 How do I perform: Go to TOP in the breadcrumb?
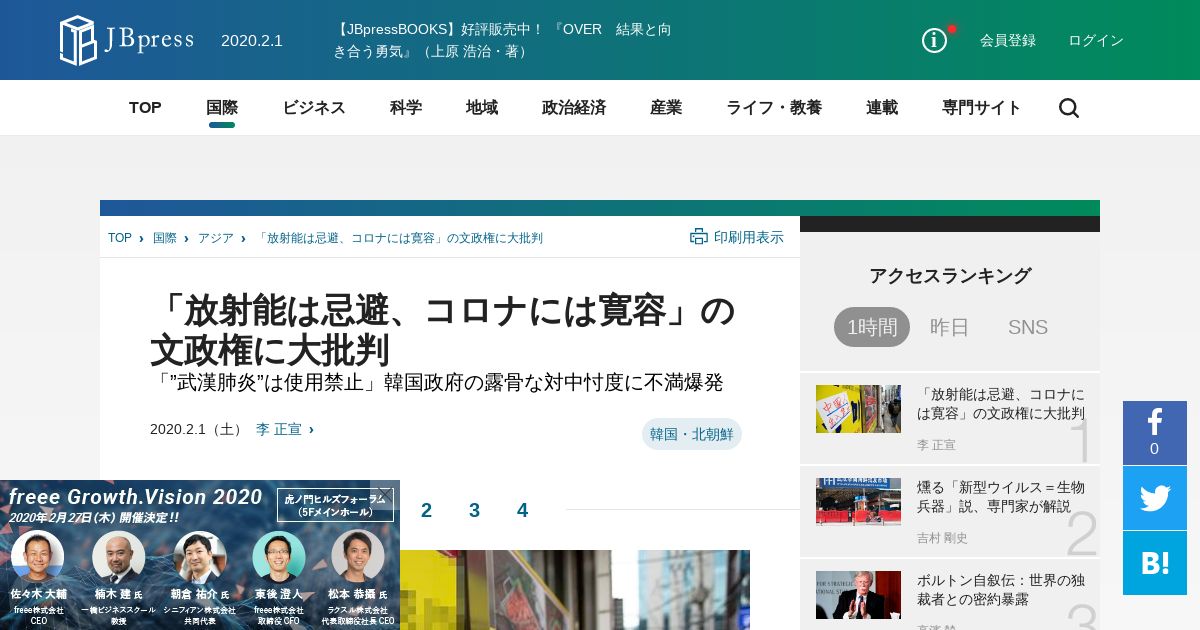point(120,238)
